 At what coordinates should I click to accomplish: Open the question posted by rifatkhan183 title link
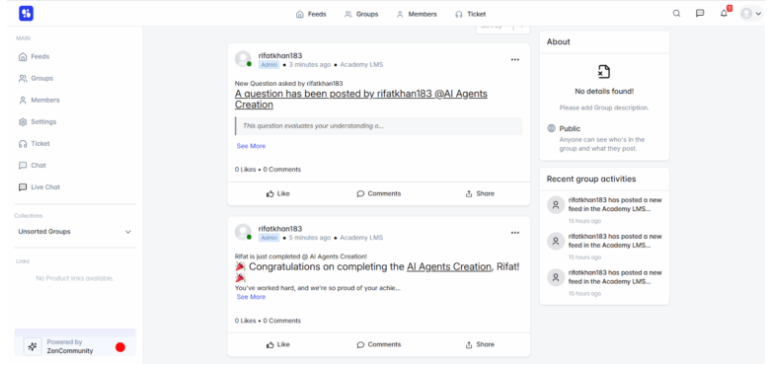361,99
